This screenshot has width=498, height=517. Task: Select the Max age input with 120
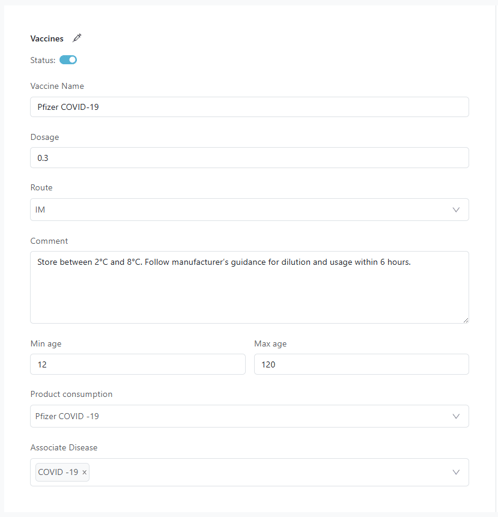click(361, 364)
